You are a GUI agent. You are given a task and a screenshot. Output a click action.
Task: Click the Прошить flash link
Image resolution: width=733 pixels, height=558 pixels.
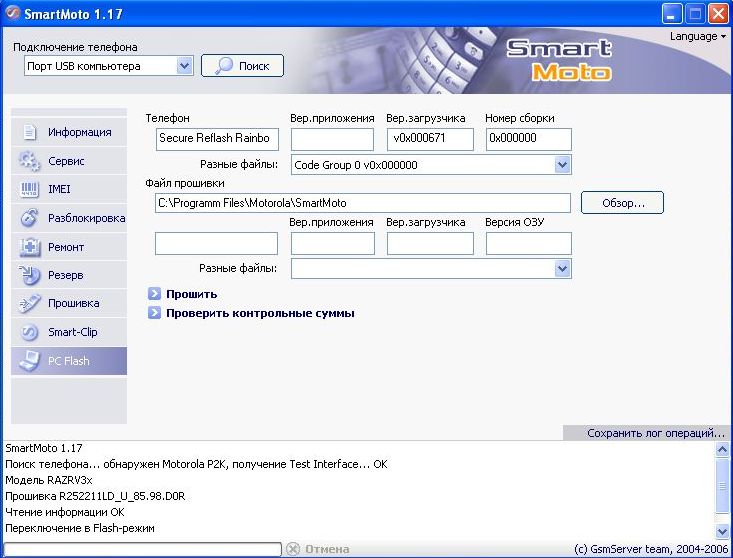click(192, 294)
